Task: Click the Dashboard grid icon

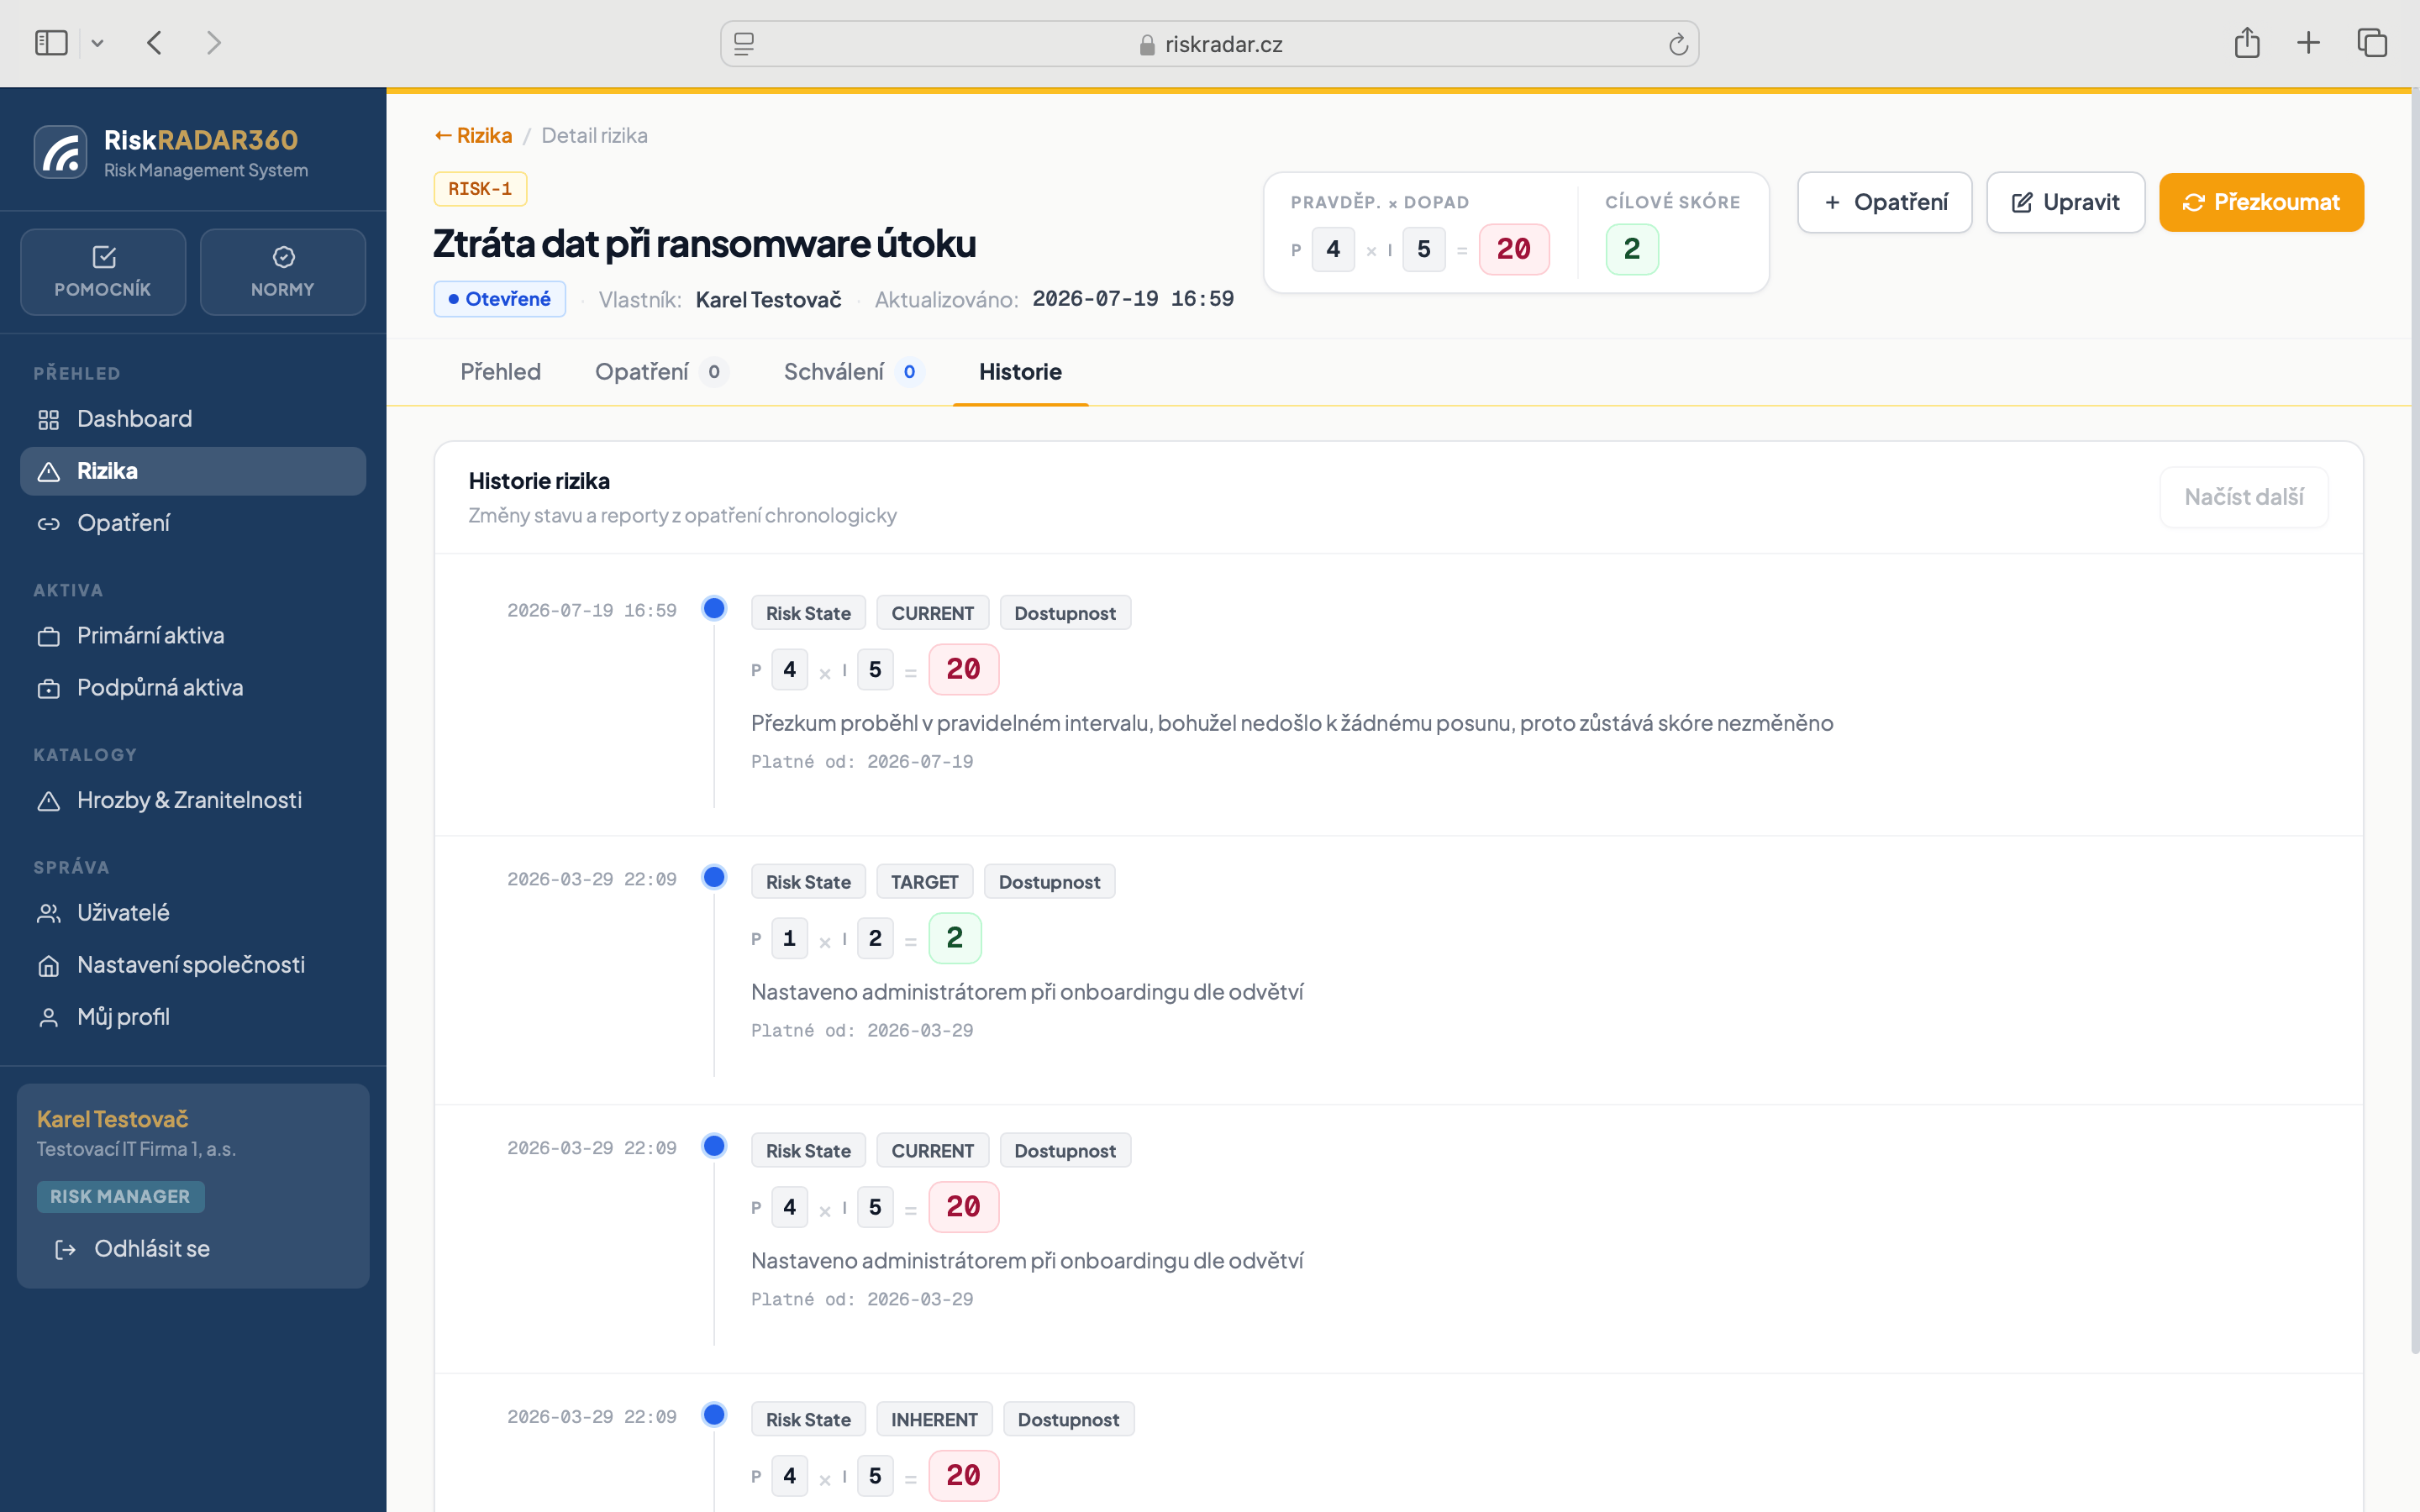Action: click(49, 420)
